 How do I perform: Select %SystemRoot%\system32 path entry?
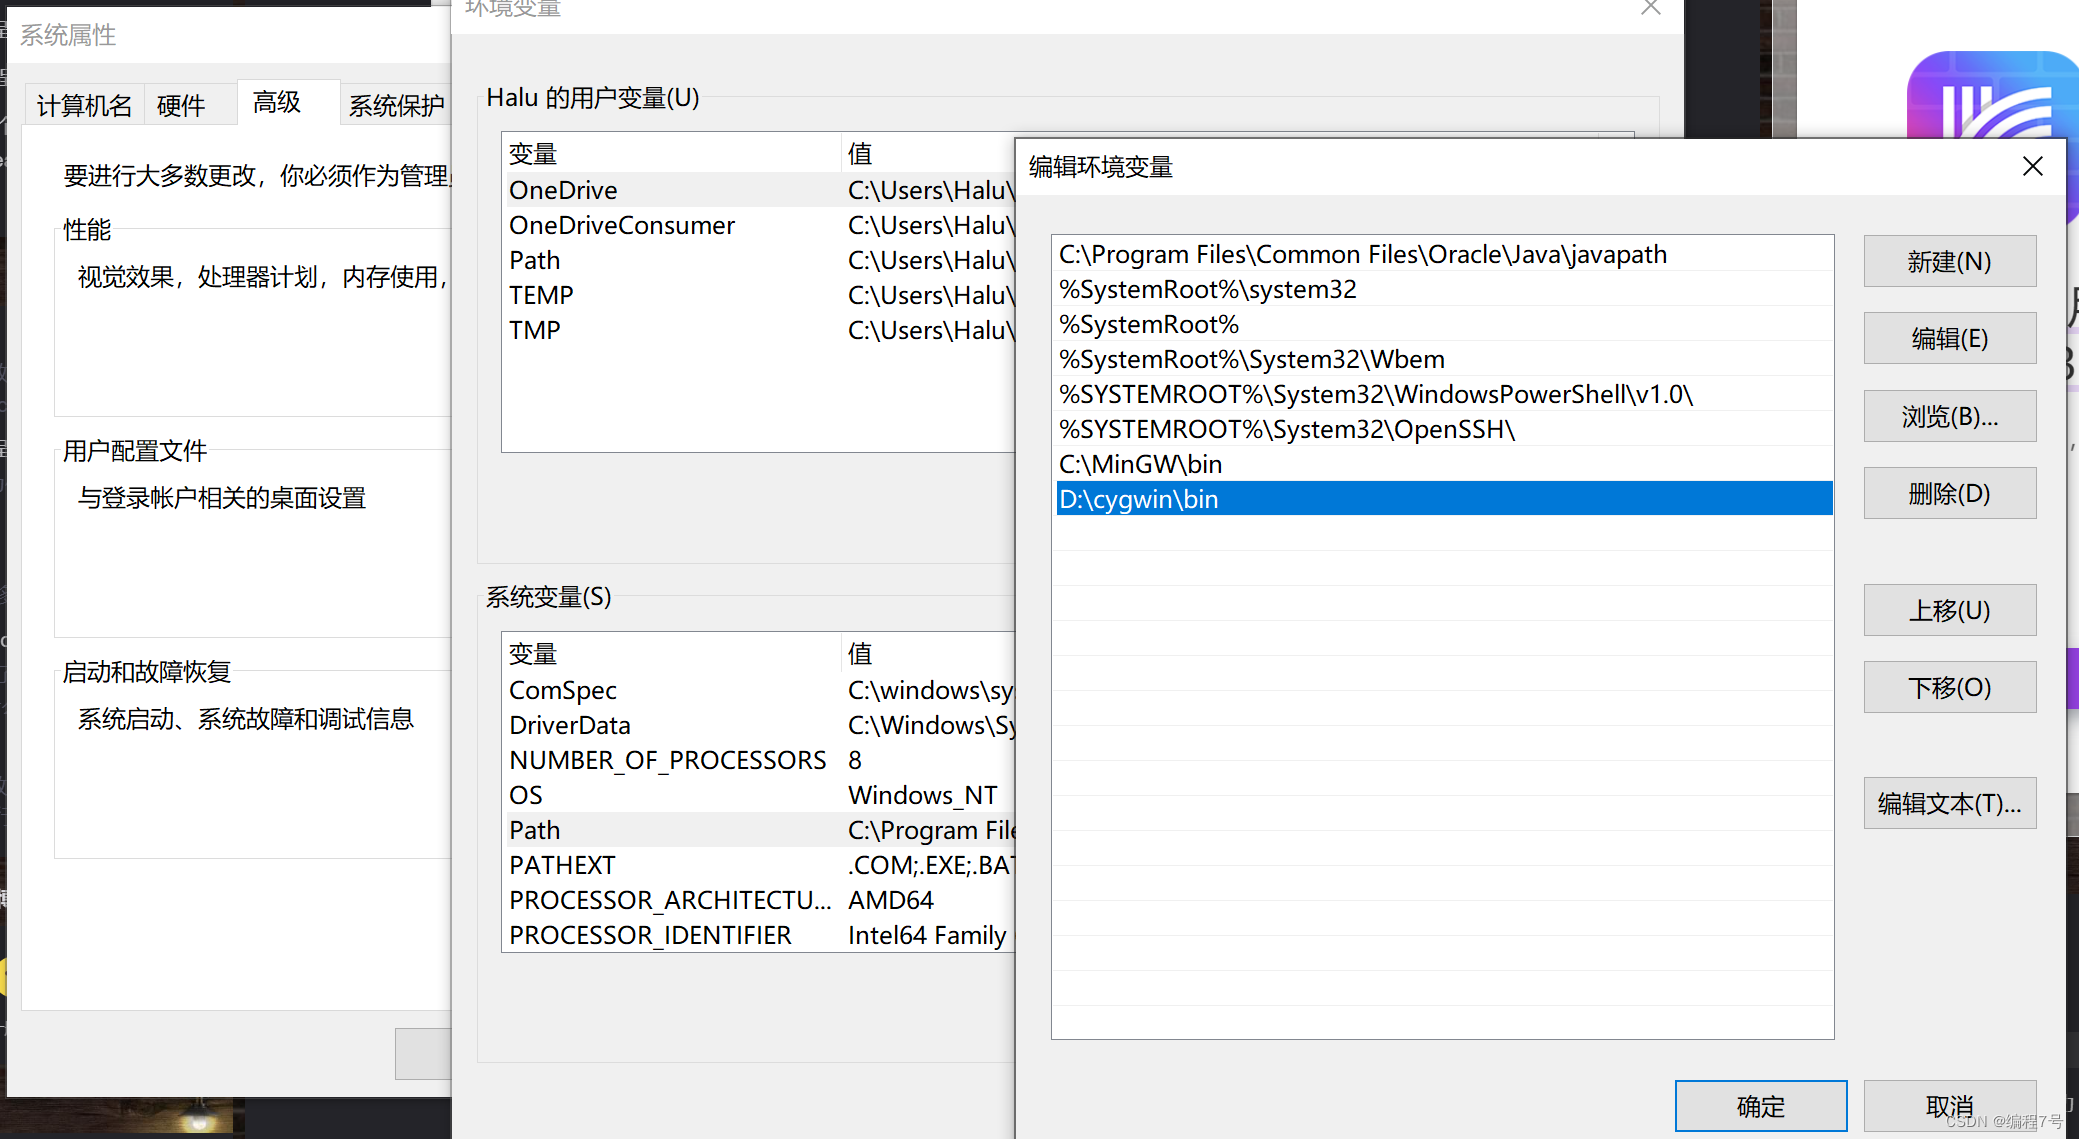pos(1444,289)
